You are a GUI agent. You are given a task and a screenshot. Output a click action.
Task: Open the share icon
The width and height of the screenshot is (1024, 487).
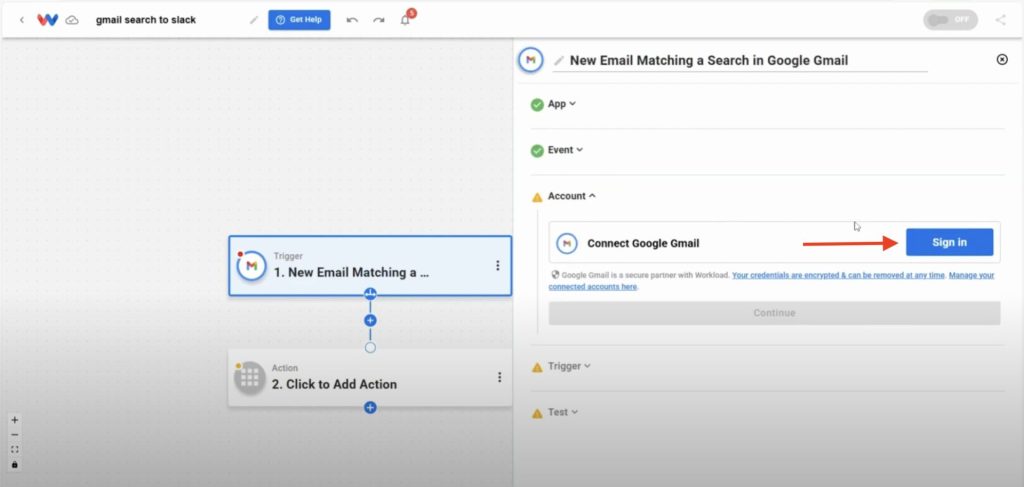pyautogui.click(x=1000, y=20)
